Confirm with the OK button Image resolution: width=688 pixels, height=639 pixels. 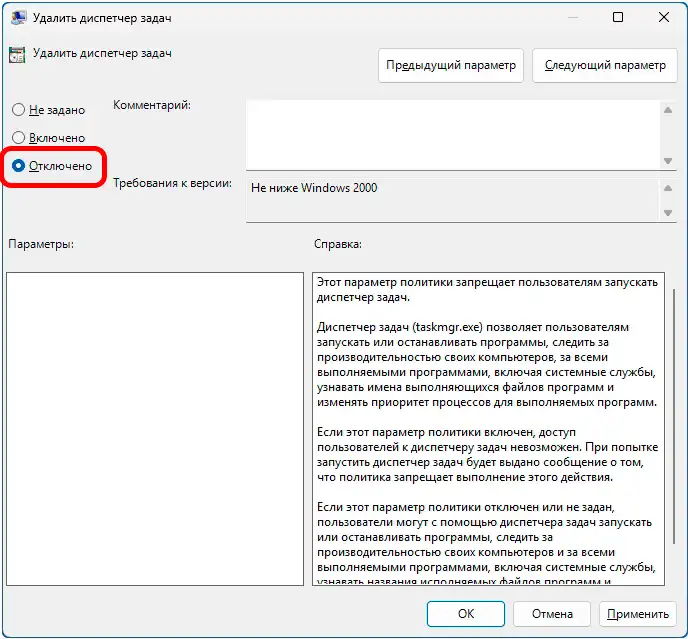466,614
